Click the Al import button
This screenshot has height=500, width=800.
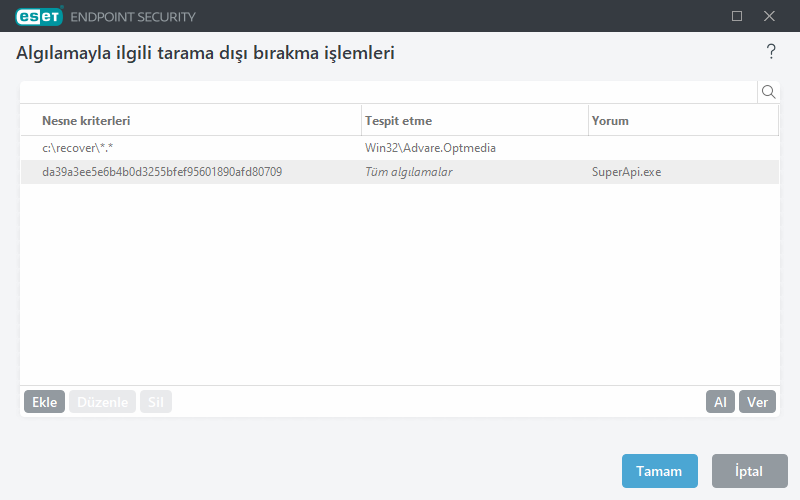pos(720,402)
